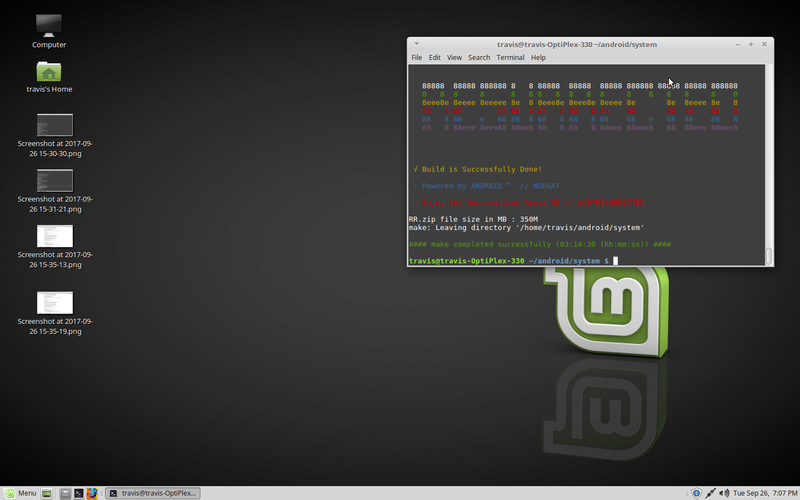
Task: Open the Mint Menu button
Action: [x=21, y=493]
